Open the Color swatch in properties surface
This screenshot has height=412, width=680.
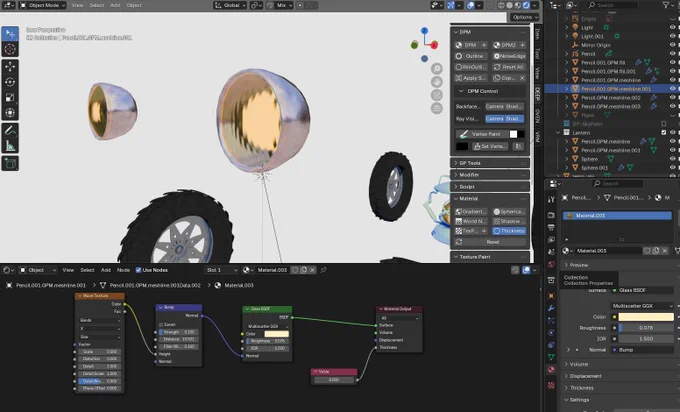pos(646,317)
